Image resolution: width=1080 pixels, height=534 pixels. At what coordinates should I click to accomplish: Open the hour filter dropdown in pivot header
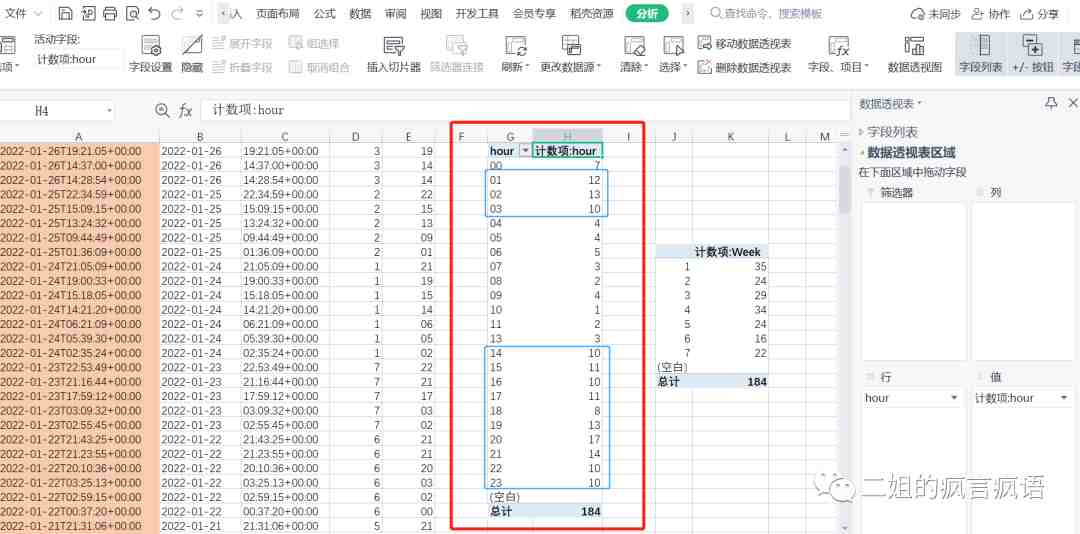click(x=526, y=151)
